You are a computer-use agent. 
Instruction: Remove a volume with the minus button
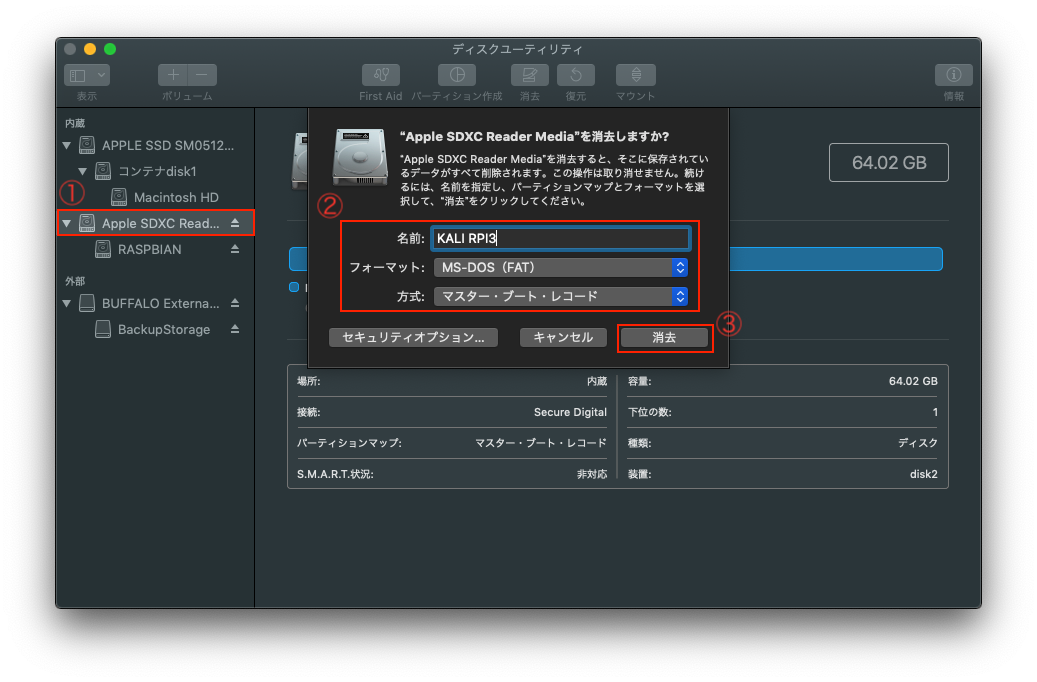click(202, 75)
